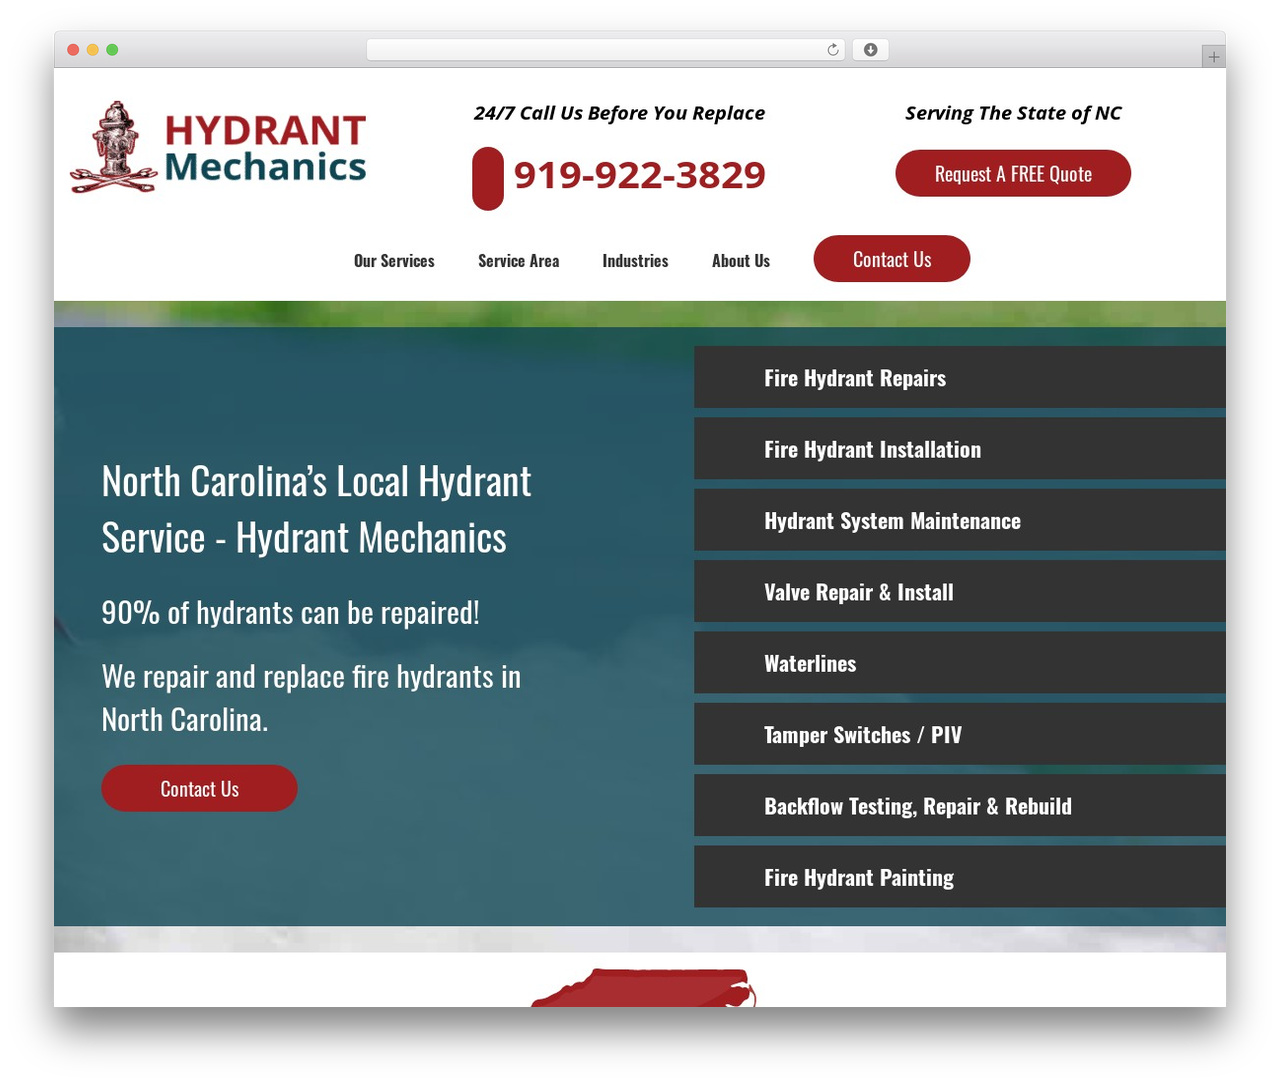Open Valve Repair & Install service
The width and height of the screenshot is (1280, 1084).
click(960, 592)
